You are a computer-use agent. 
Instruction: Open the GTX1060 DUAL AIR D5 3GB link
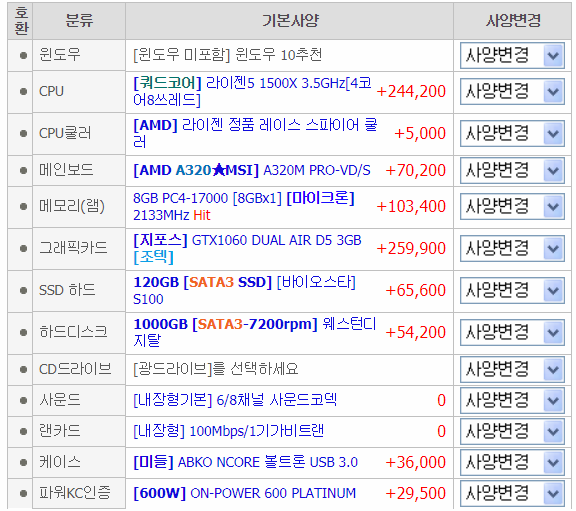click(247, 248)
